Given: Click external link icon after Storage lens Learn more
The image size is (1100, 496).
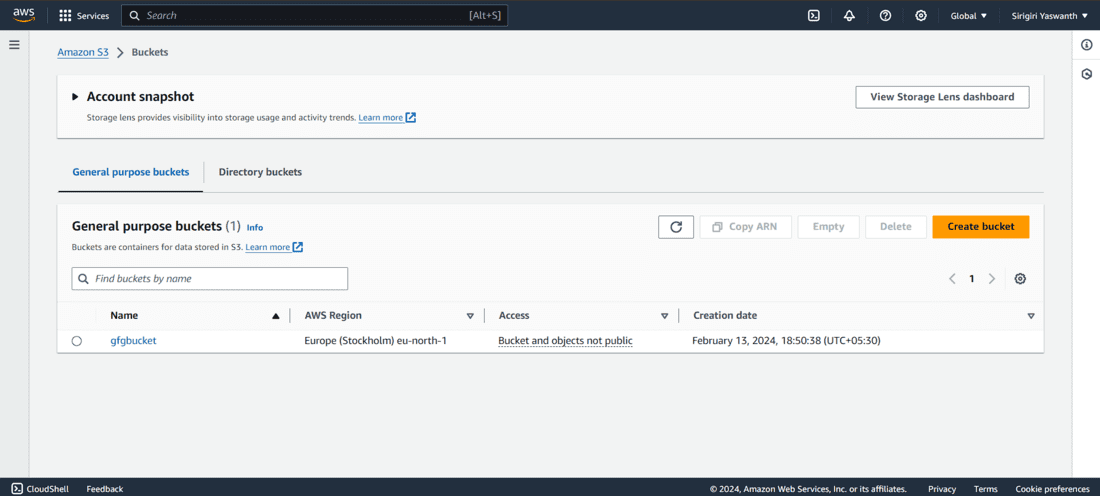Looking at the screenshot, I should click(411, 117).
